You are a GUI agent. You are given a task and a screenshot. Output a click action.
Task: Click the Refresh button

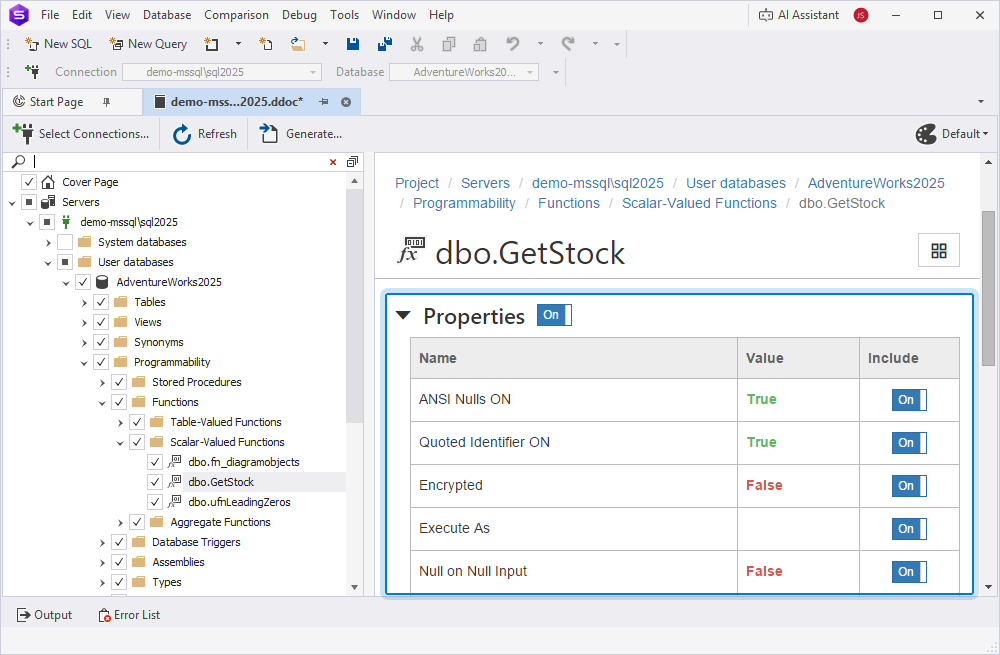(x=205, y=134)
